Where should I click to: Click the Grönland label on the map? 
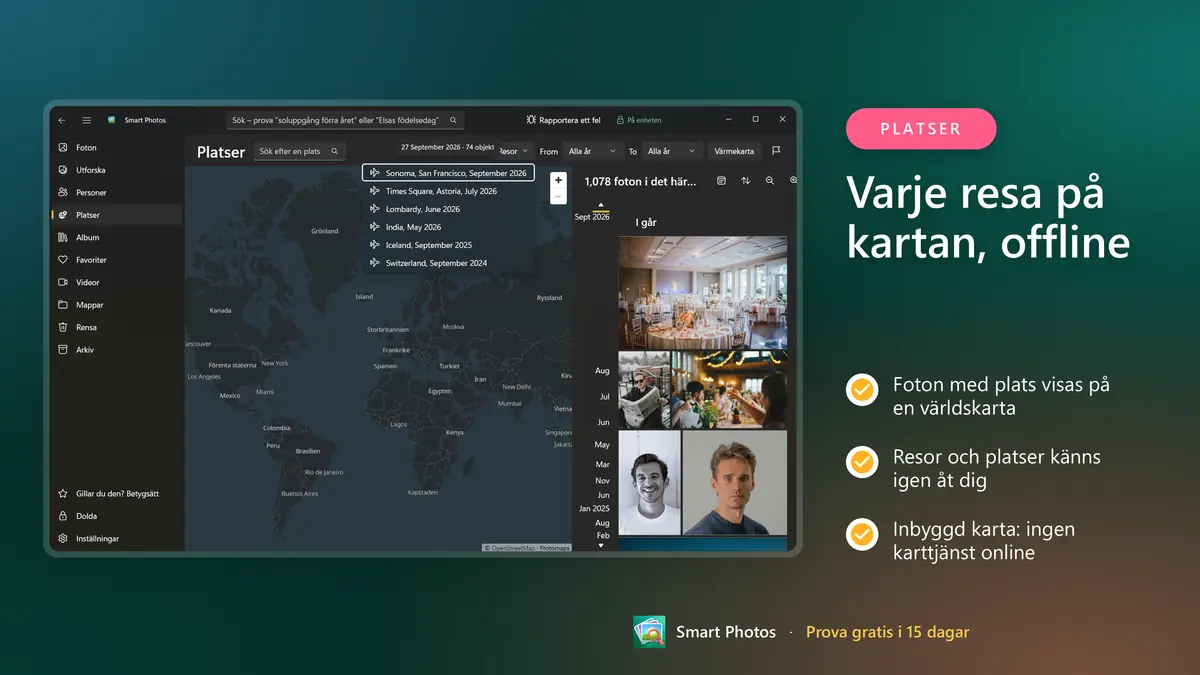[325, 231]
